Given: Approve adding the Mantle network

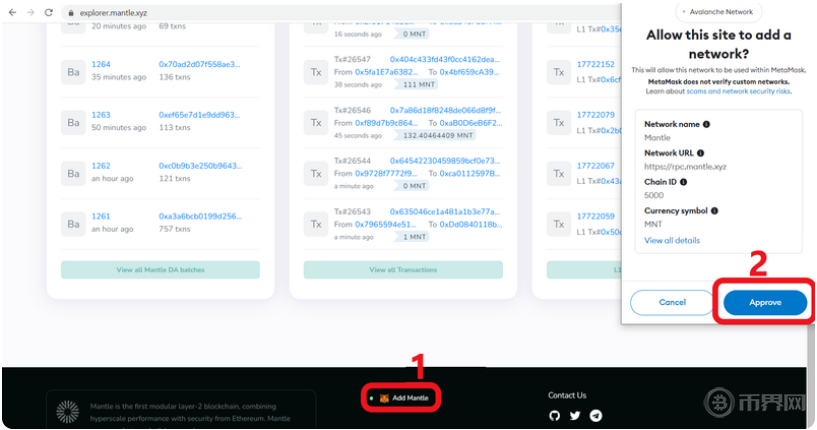Looking at the screenshot, I should click(x=764, y=302).
